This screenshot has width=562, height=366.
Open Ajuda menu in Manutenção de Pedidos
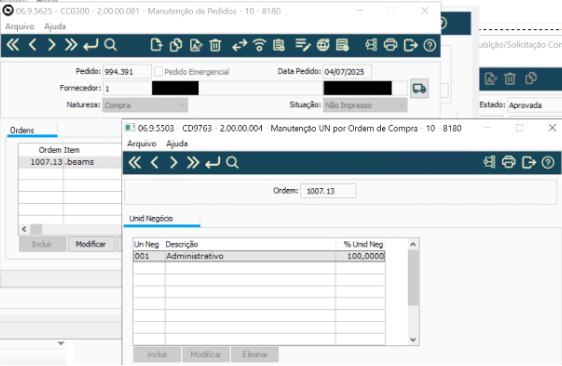point(55,26)
